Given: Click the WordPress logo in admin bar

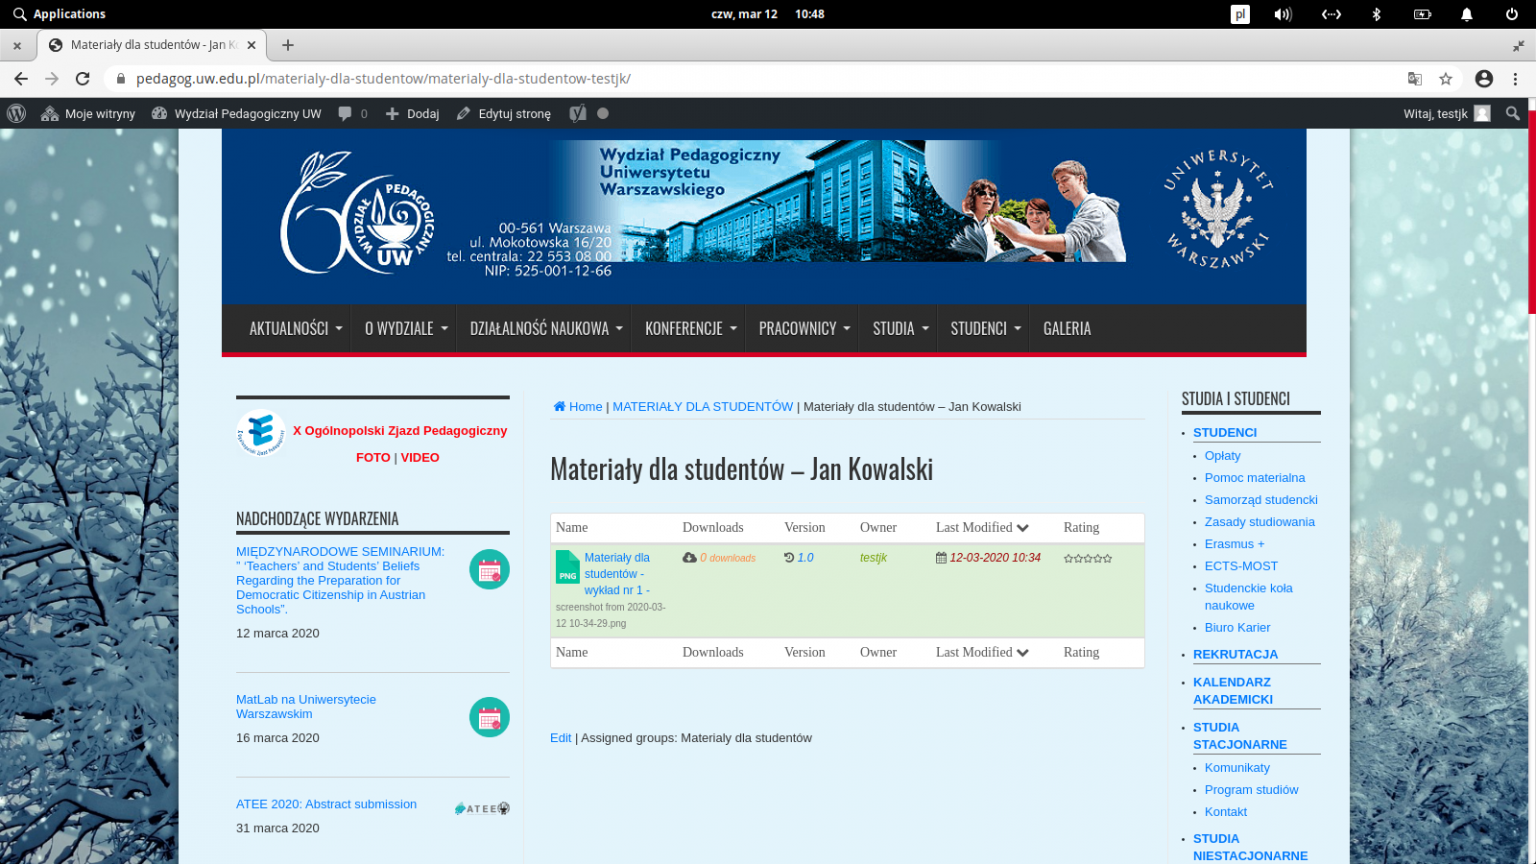Looking at the screenshot, I should coord(16,114).
